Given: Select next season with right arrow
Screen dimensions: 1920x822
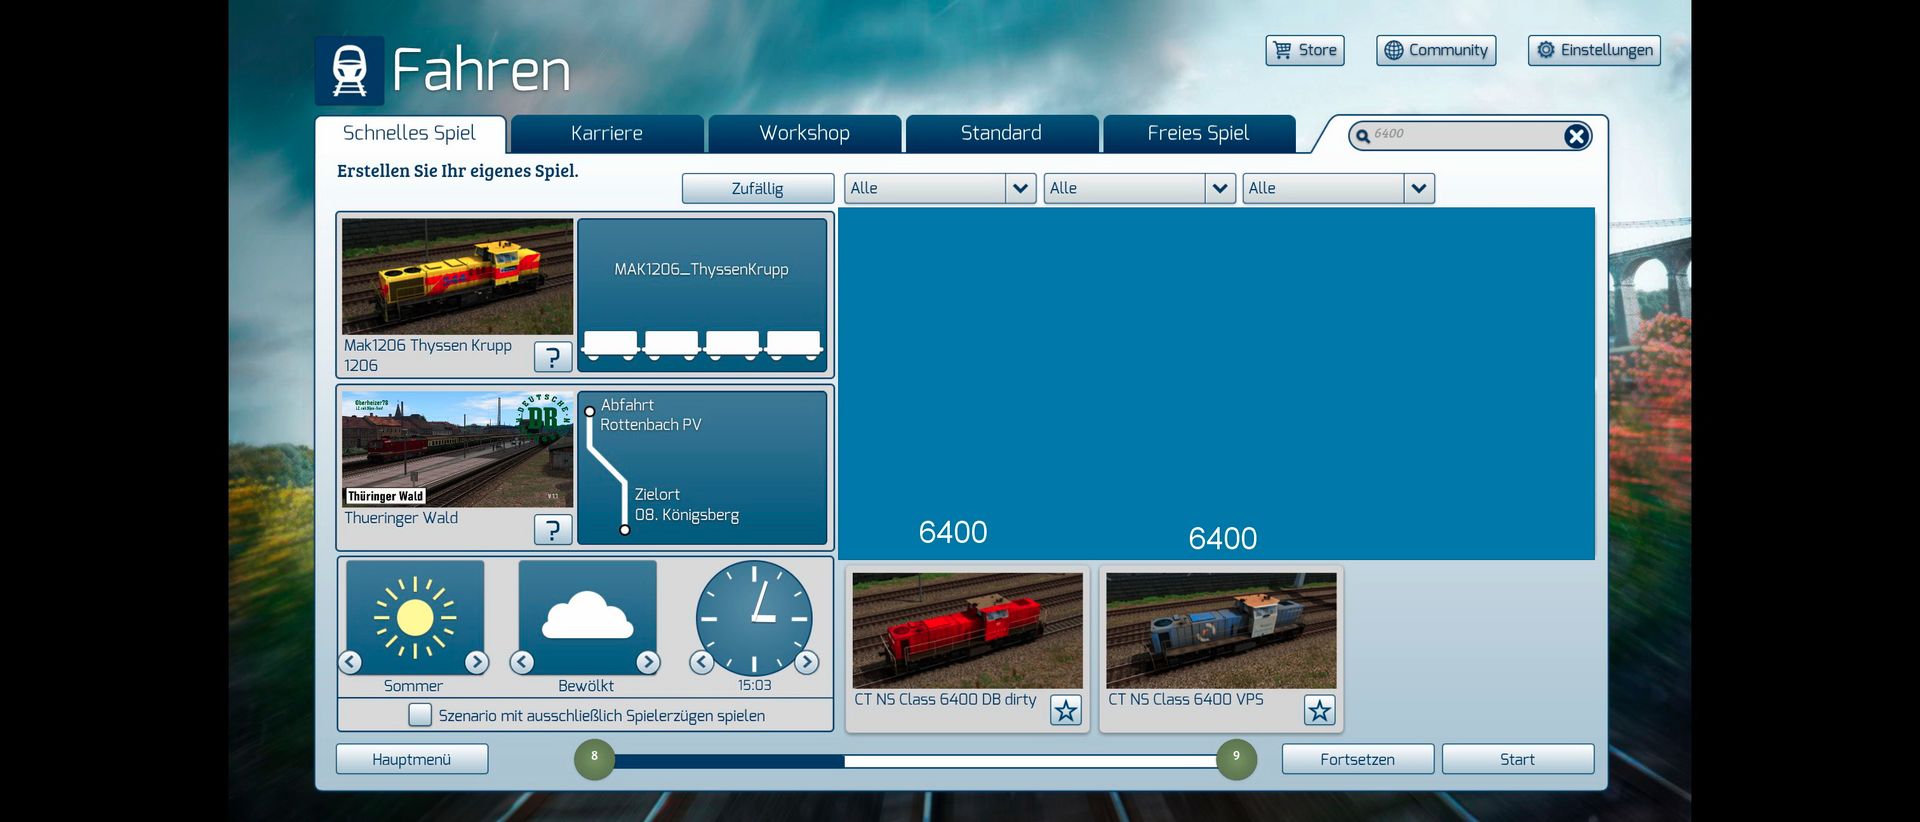Looking at the screenshot, I should [476, 662].
